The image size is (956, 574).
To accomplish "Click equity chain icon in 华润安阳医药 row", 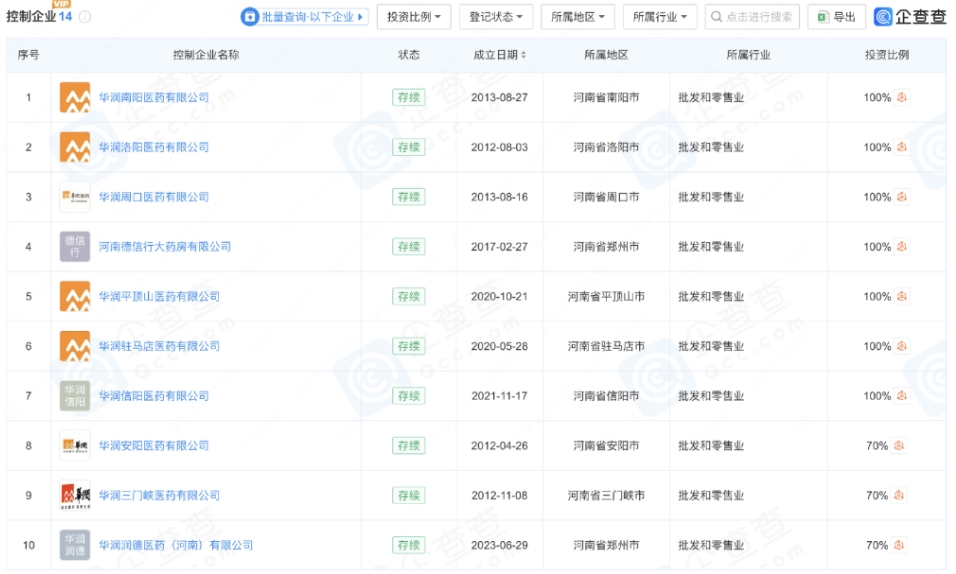I will pos(899,445).
